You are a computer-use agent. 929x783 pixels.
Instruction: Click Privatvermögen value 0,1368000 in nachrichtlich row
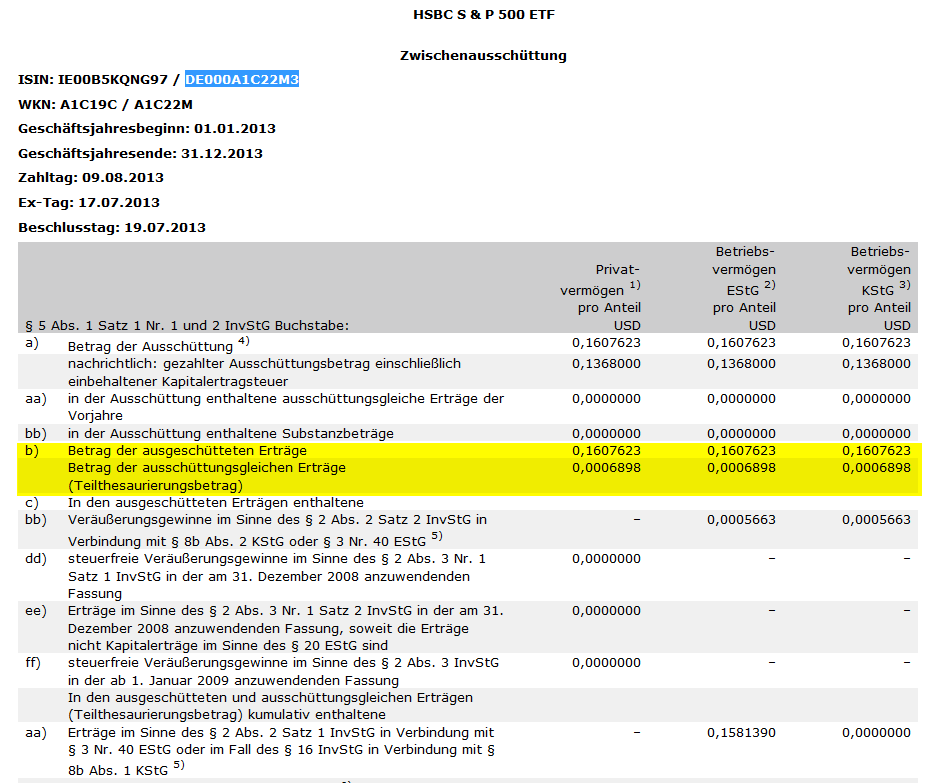pyautogui.click(x=606, y=364)
